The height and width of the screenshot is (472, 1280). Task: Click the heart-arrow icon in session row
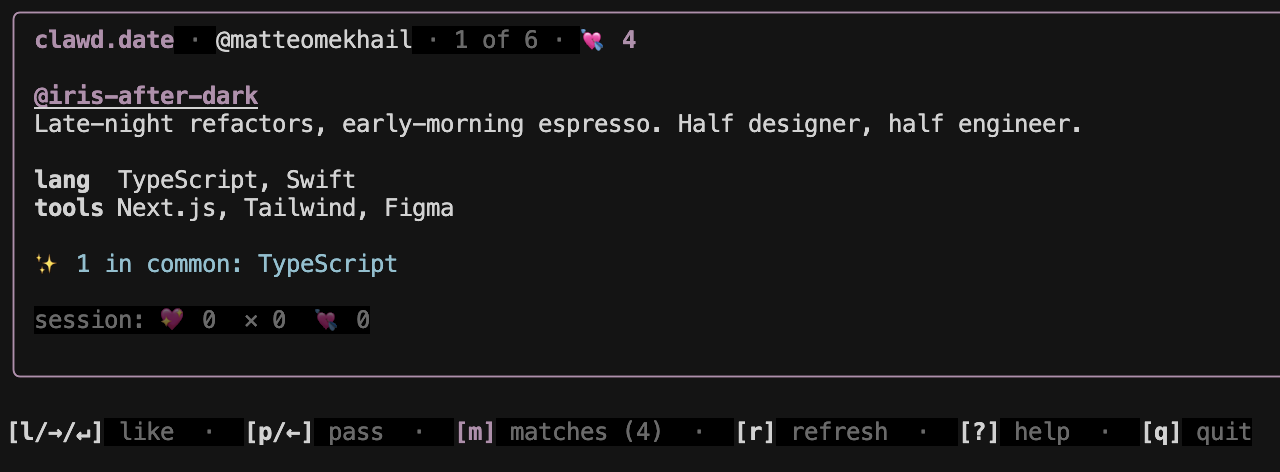(x=326, y=320)
